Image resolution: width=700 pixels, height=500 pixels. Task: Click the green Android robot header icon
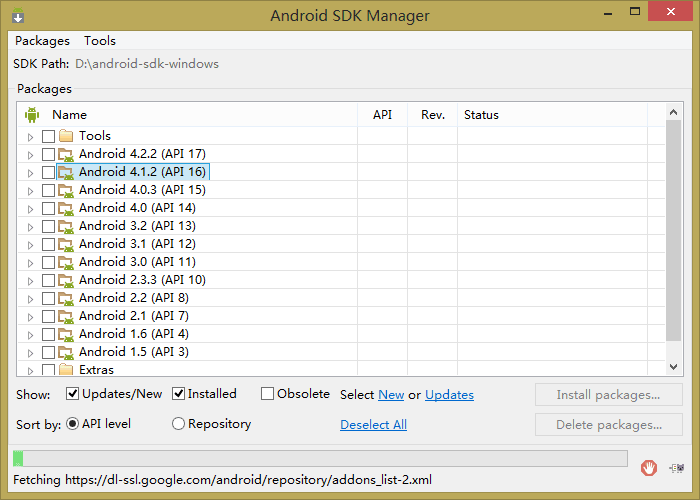[x=32, y=115]
